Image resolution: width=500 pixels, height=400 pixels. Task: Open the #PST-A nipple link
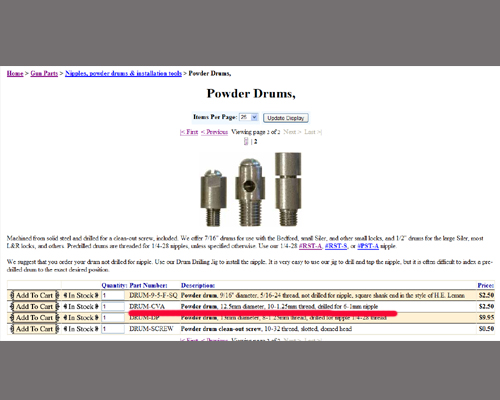(x=368, y=246)
